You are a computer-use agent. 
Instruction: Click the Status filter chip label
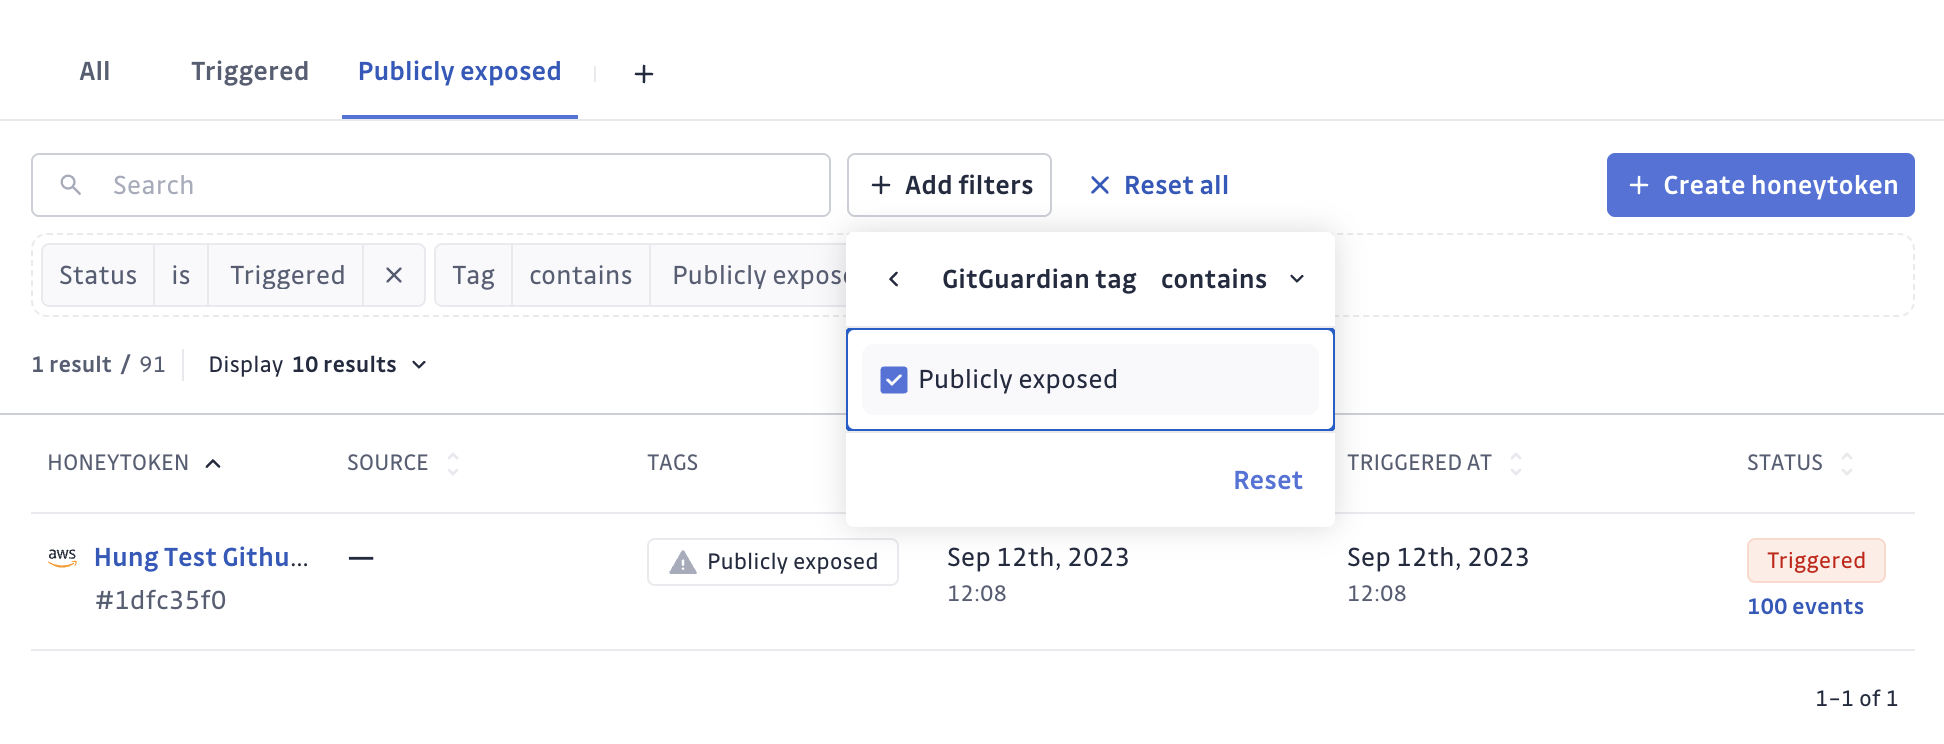pos(98,275)
